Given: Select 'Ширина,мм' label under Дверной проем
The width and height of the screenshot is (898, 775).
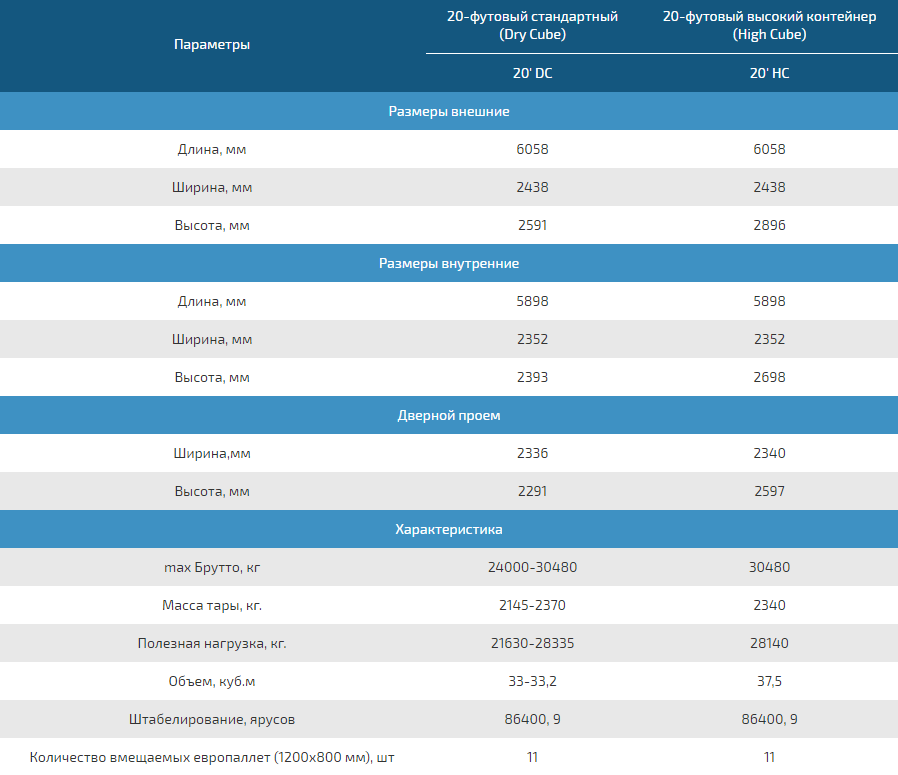Looking at the screenshot, I should coord(212,454).
